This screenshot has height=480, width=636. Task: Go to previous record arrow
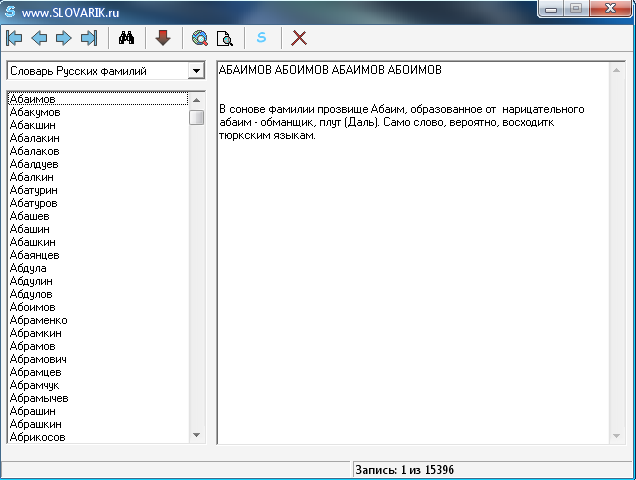[39, 38]
